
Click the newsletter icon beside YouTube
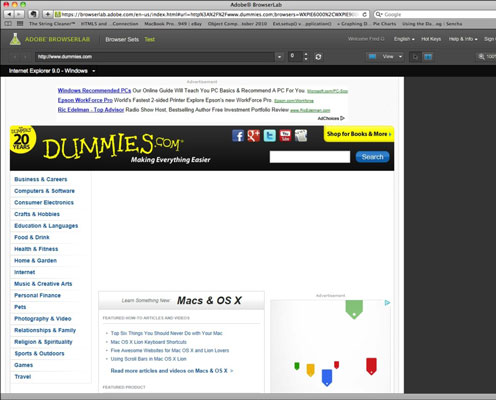click(301, 136)
